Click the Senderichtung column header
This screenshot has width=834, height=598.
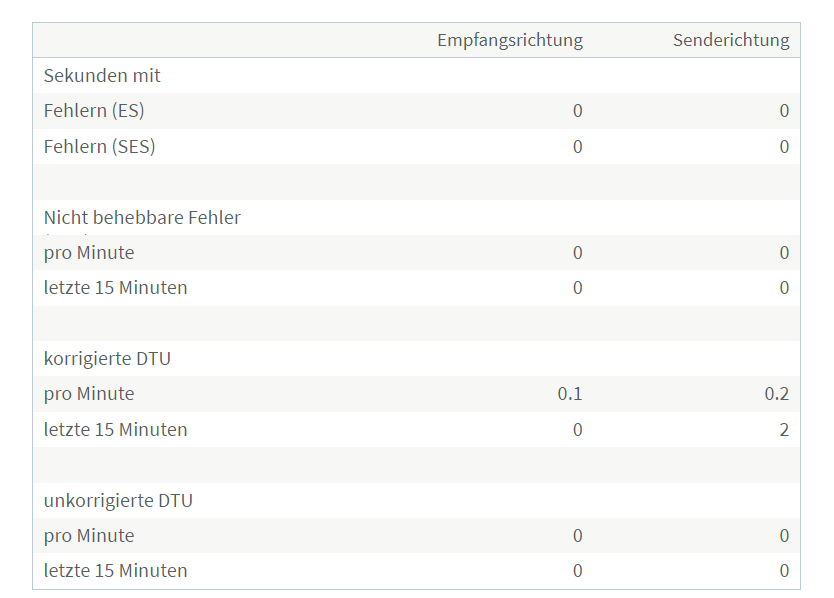[731, 40]
